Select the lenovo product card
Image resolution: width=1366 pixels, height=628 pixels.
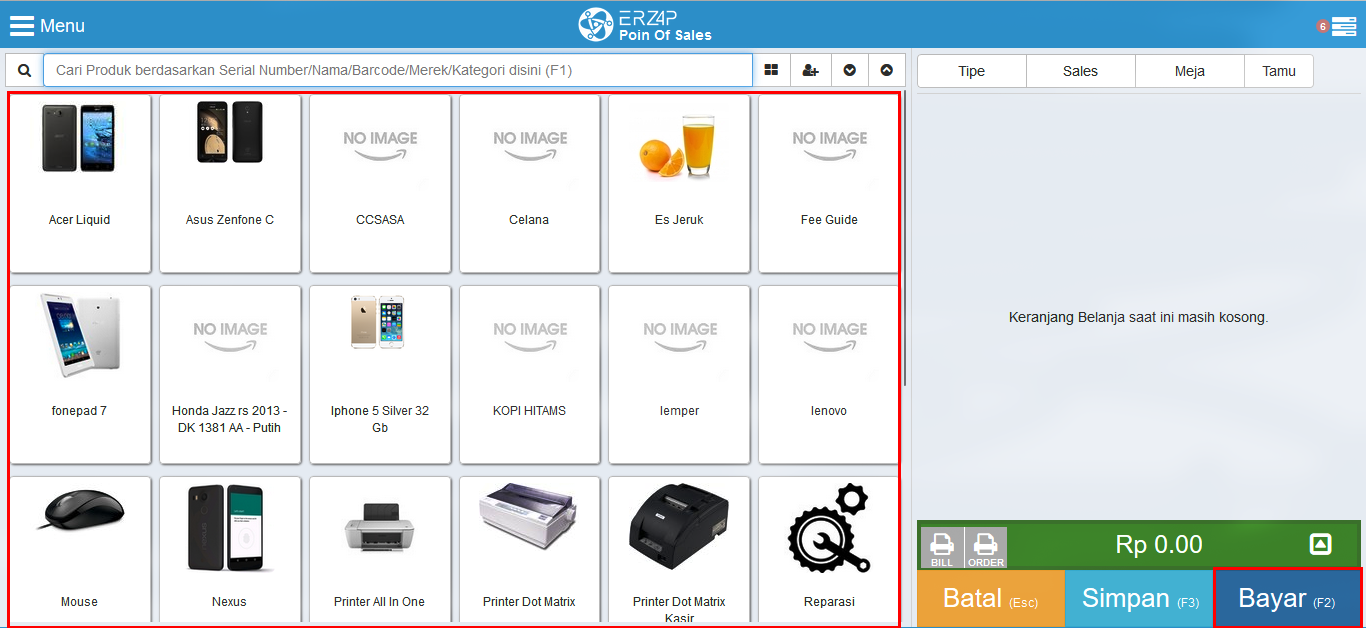point(829,375)
